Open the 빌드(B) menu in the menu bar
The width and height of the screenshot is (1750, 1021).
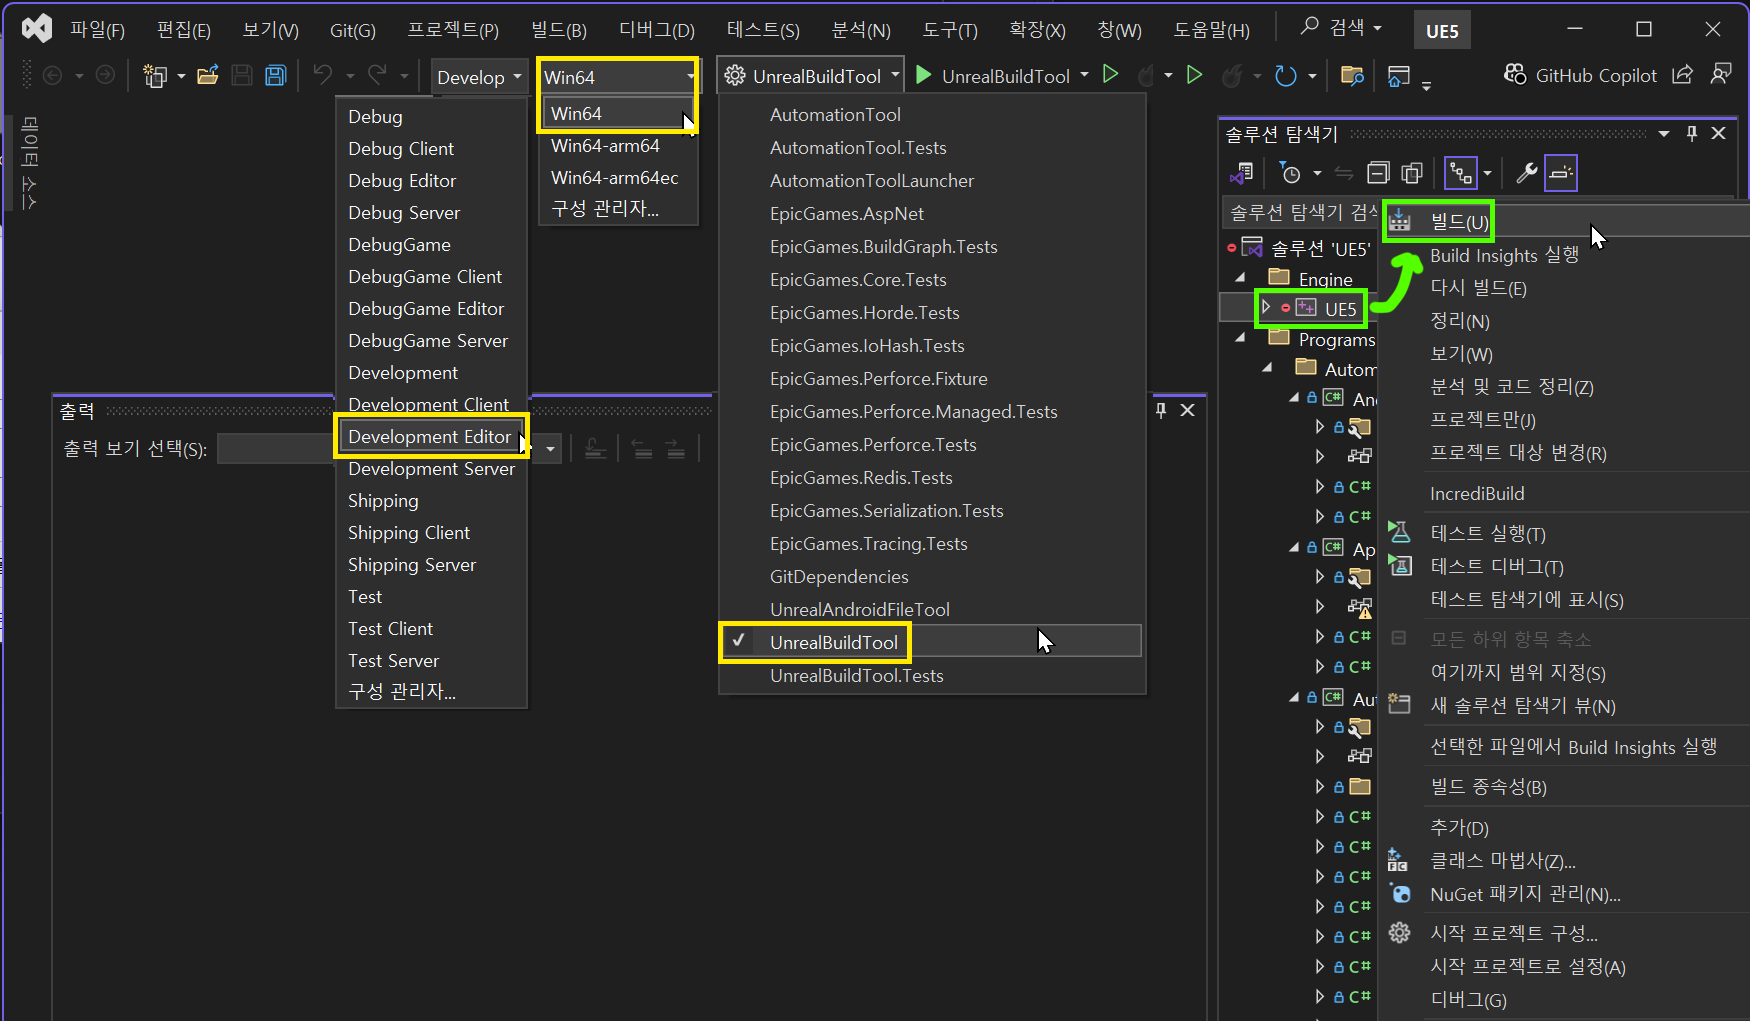pos(559,30)
